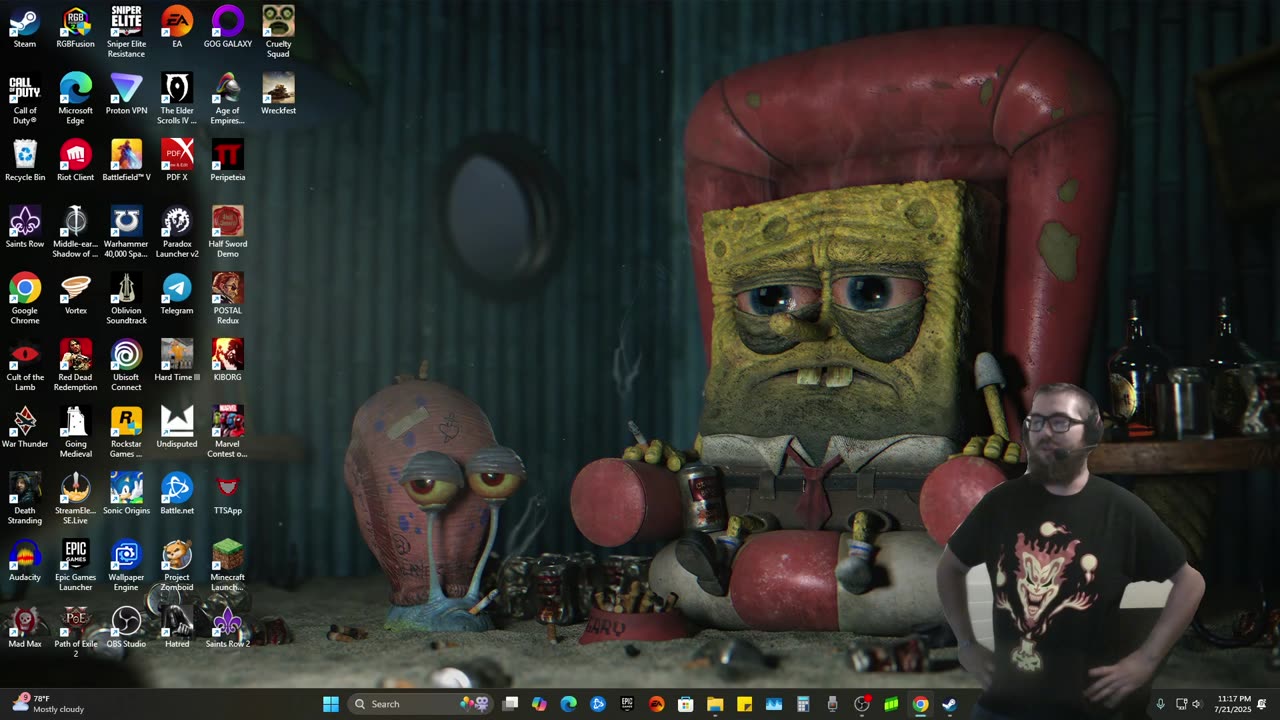Viewport: 1280px width, 720px height.
Task: Select the Warhammer 40,000 desktop shortcut
Action: pyautogui.click(x=126, y=232)
